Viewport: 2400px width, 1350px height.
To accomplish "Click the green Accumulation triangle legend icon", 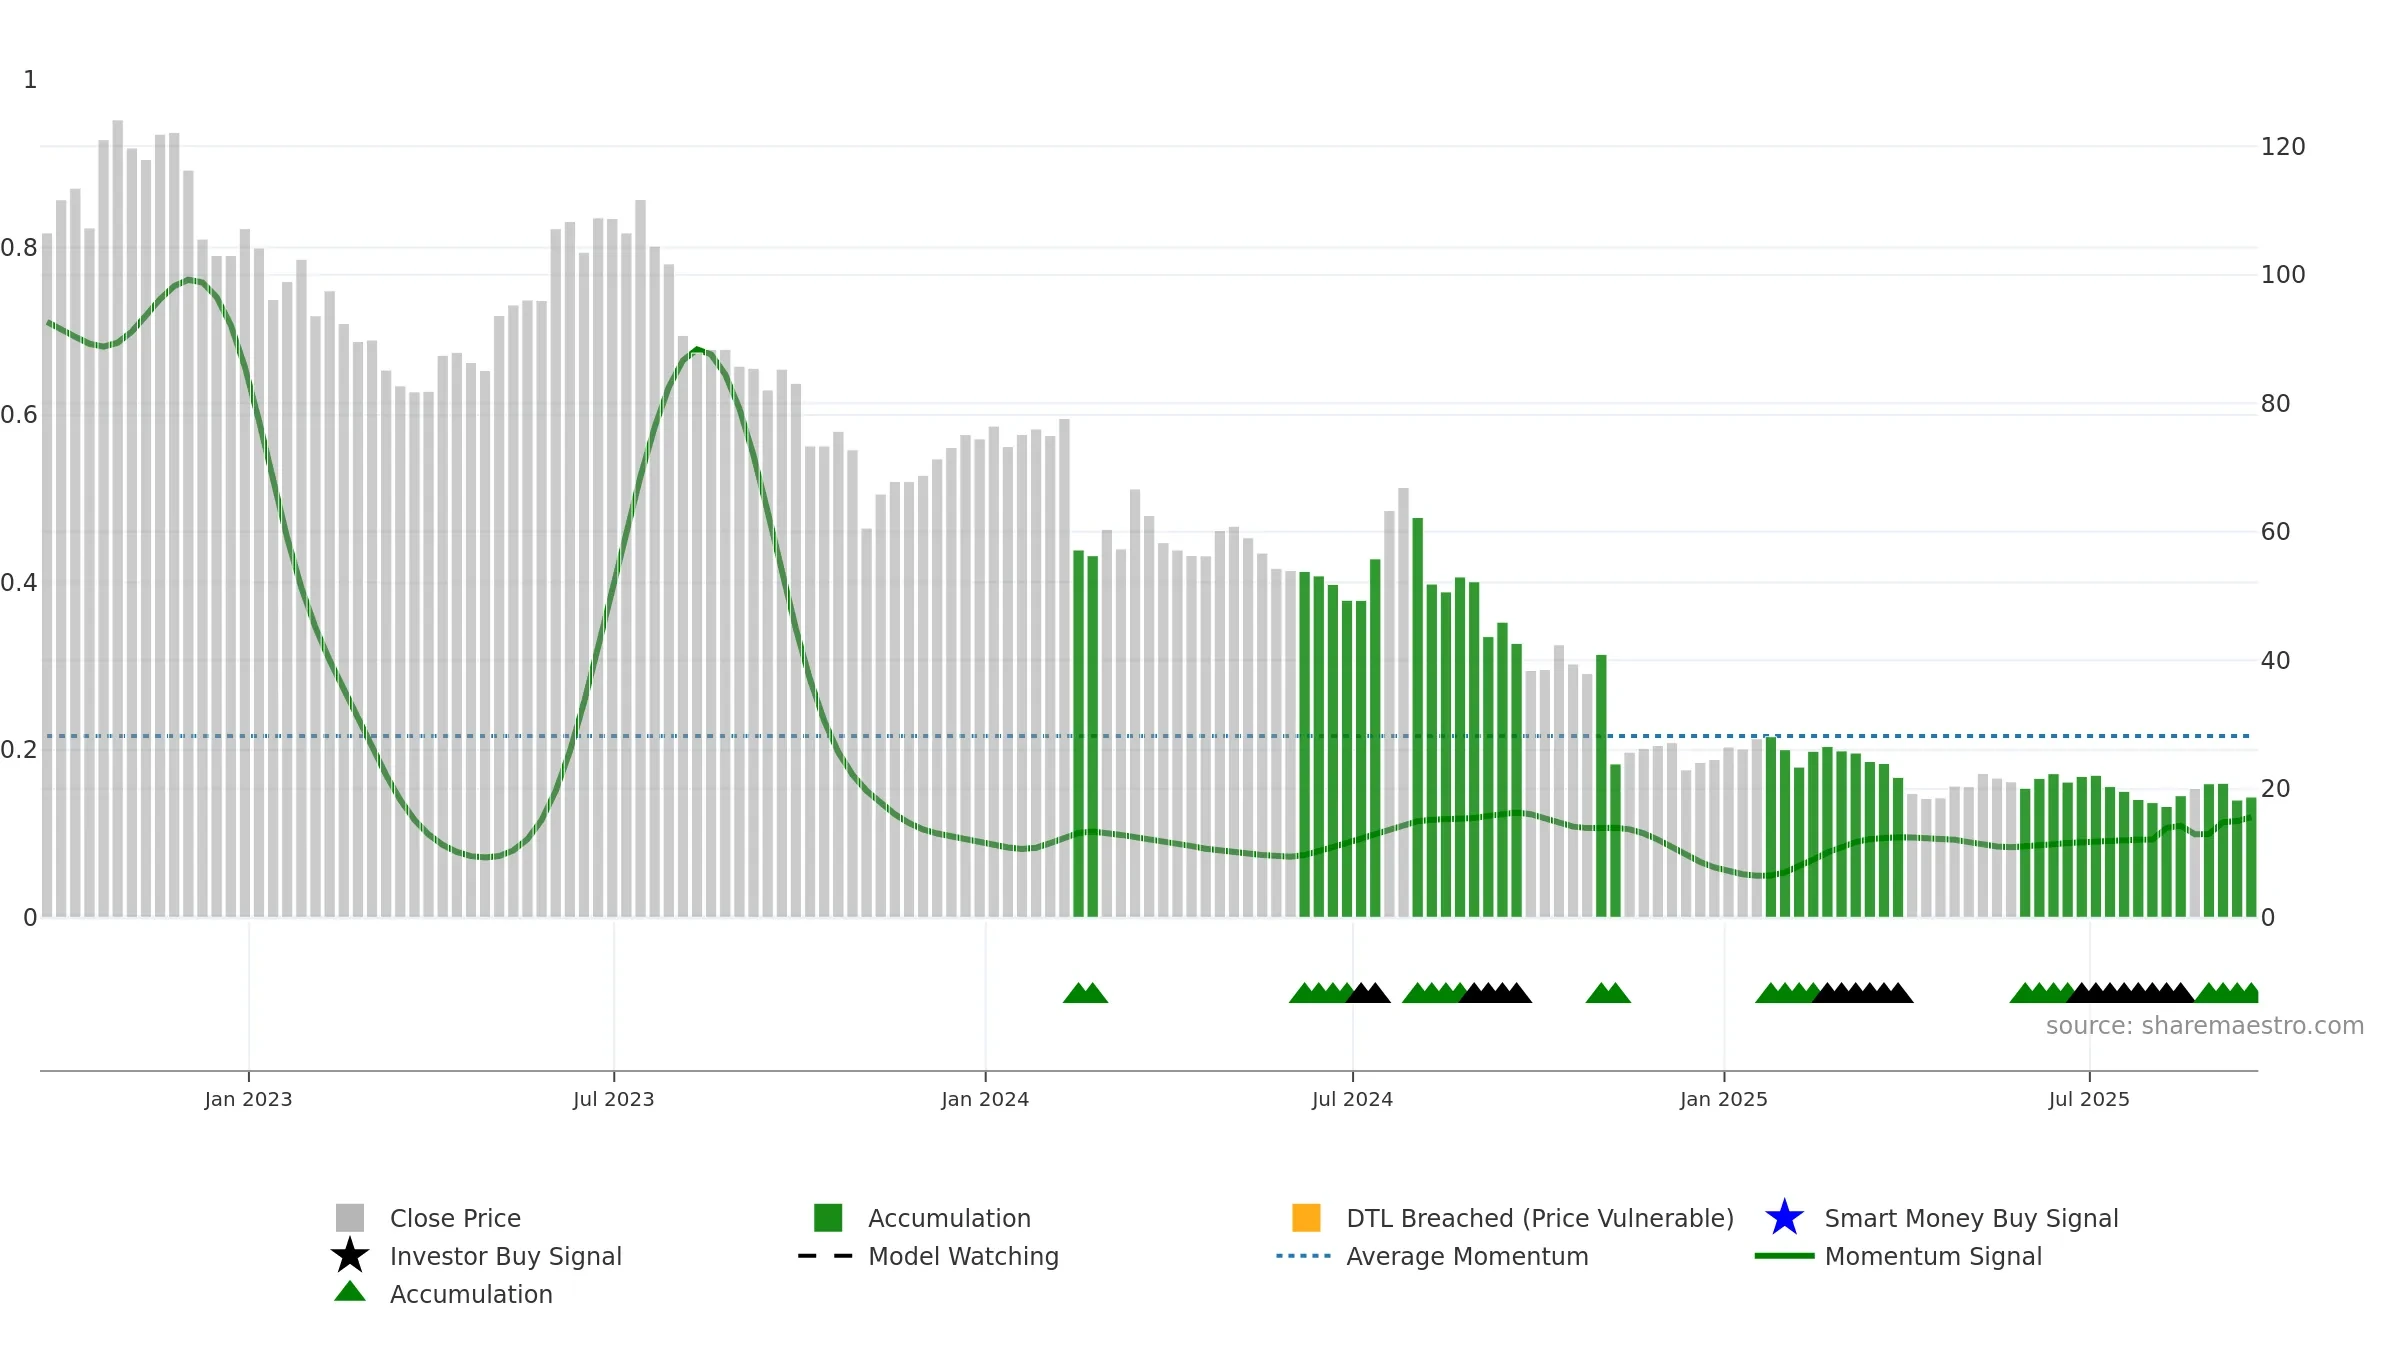I will point(350,1292).
